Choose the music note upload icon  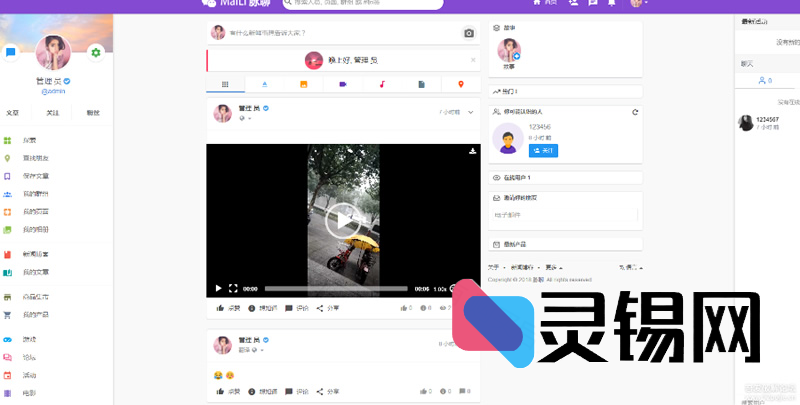tap(382, 84)
